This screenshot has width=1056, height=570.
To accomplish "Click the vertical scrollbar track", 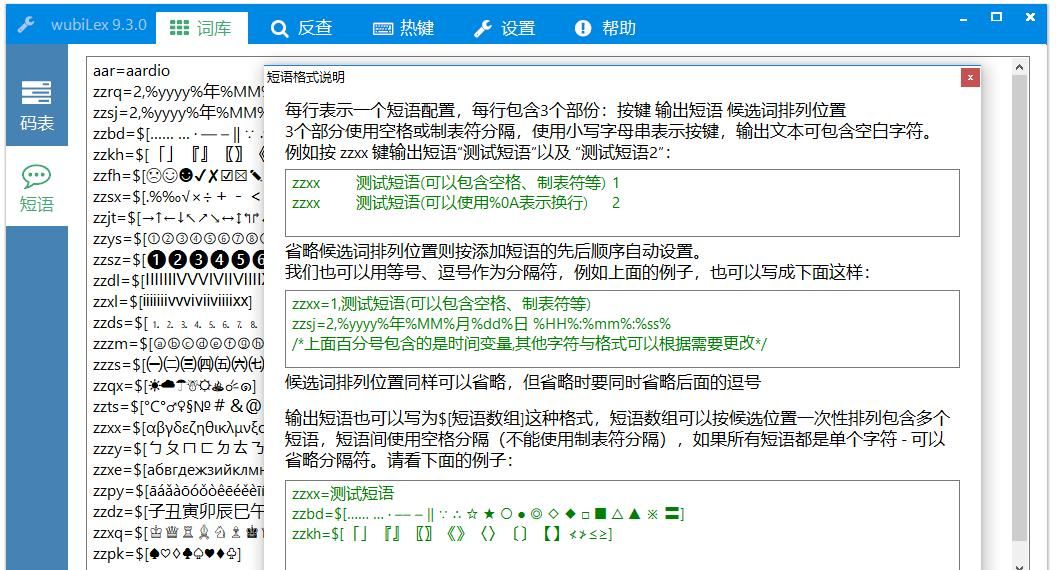I will click(1019, 310).
